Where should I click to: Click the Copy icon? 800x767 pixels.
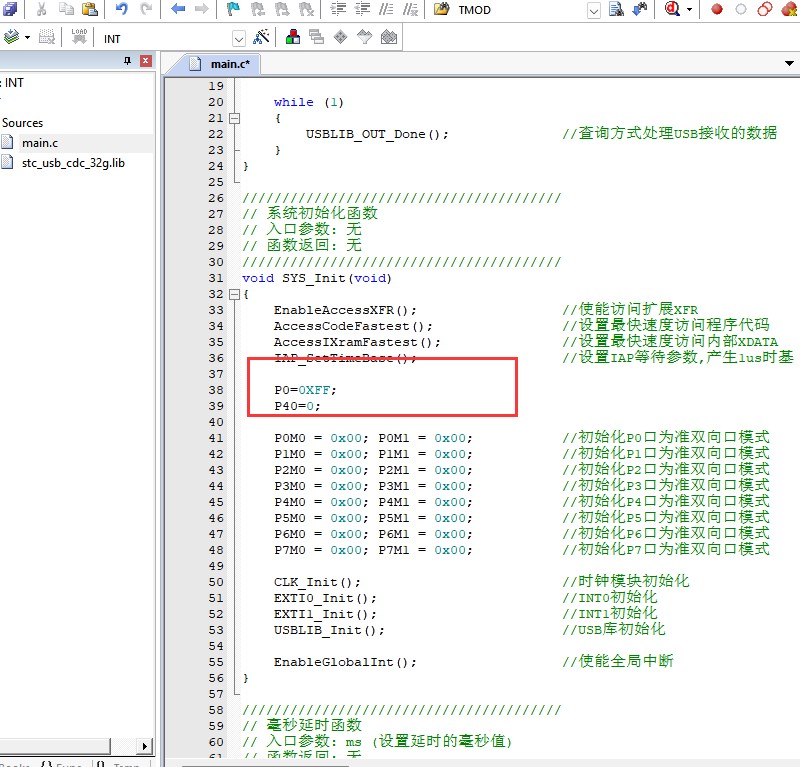click(x=66, y=9)
